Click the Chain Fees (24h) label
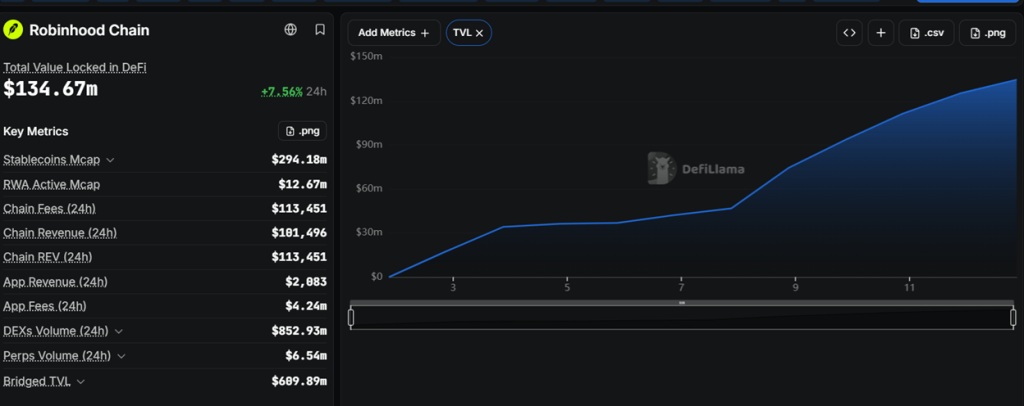The height and width of the screenshot is (406, 1024). (x=50, y=208)
